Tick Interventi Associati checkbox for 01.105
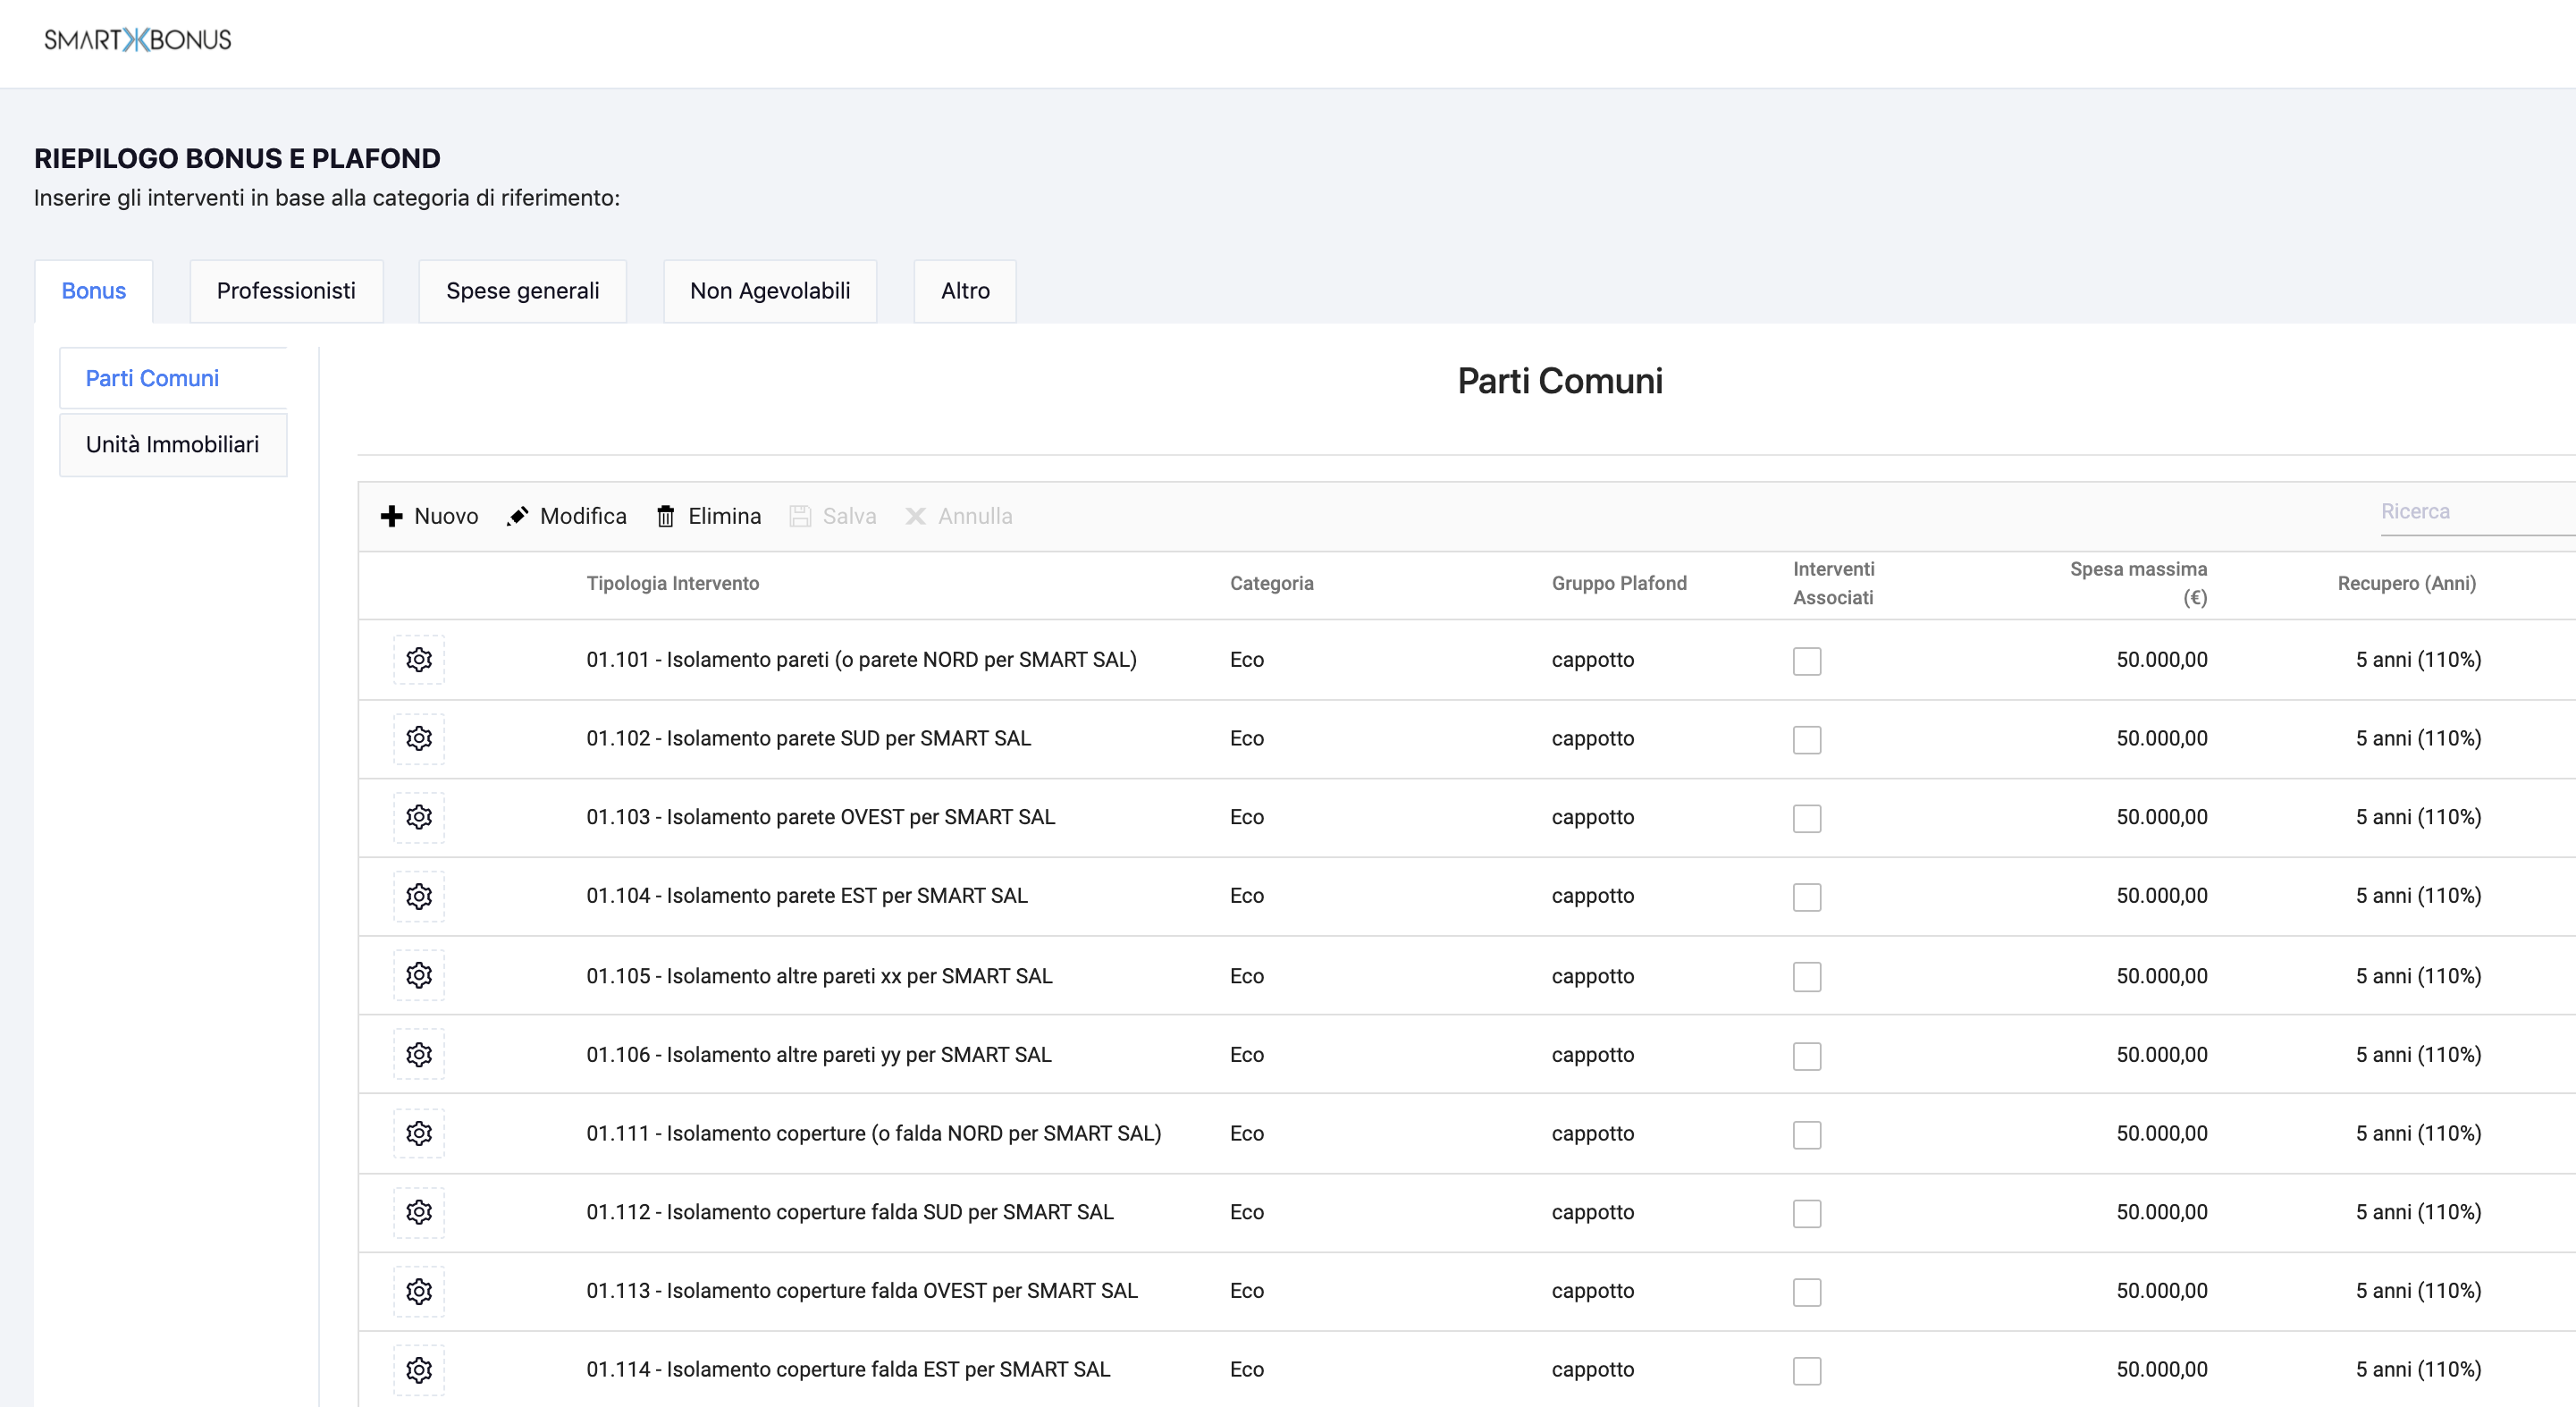Image resolution: width=2576 pixels, height=1407 pixels. point(1807,977)
